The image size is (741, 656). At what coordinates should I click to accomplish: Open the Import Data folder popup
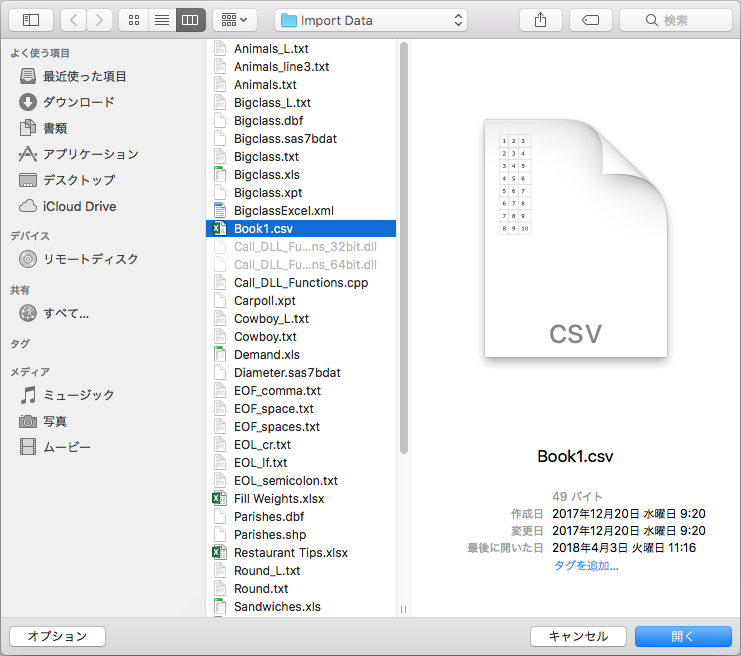371,20
